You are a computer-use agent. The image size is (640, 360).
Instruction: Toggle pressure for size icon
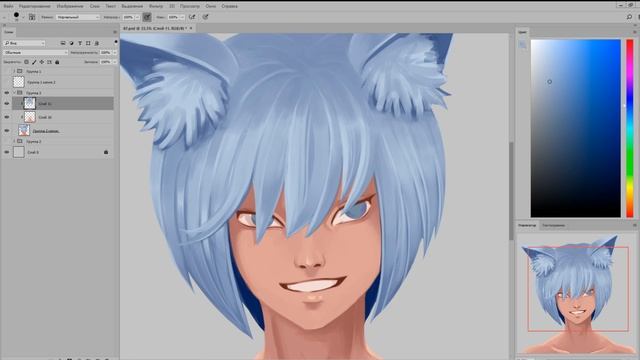click(x=205, y=17)
